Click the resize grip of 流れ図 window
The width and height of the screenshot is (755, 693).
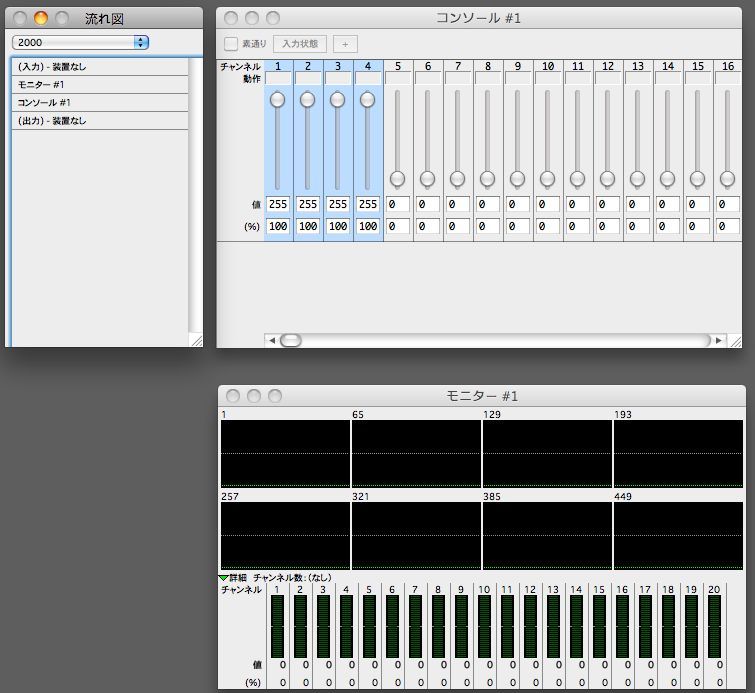196,340
